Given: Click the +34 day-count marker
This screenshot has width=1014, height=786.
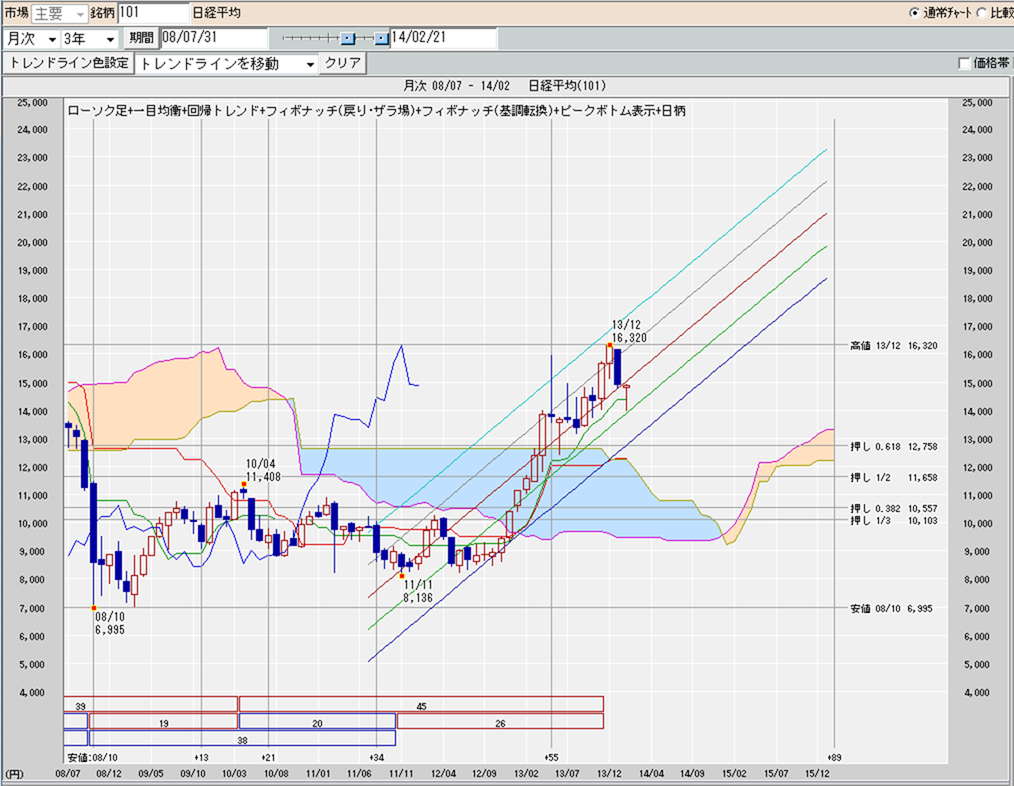Looking at the screenshot, I should (376, 758).
